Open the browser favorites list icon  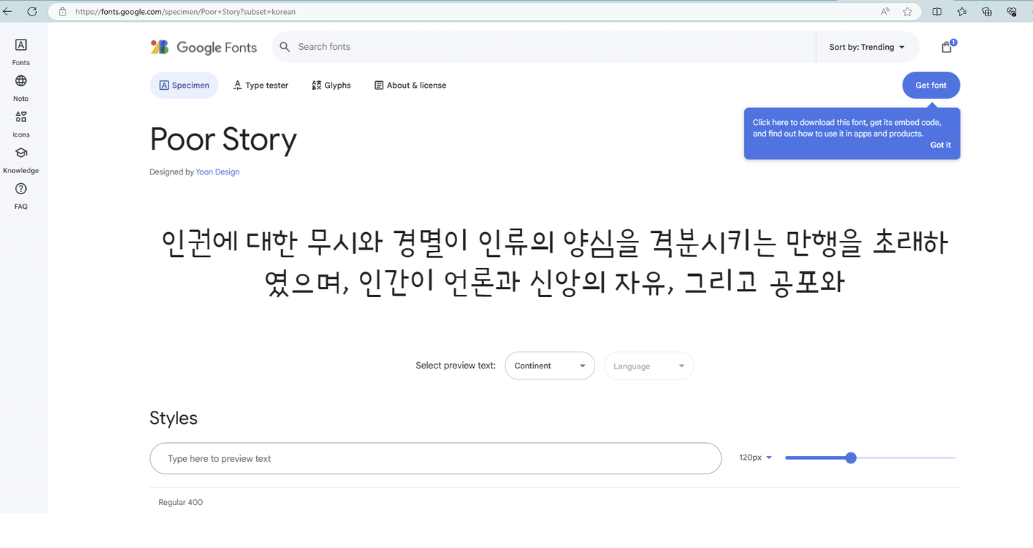(962, 11)
